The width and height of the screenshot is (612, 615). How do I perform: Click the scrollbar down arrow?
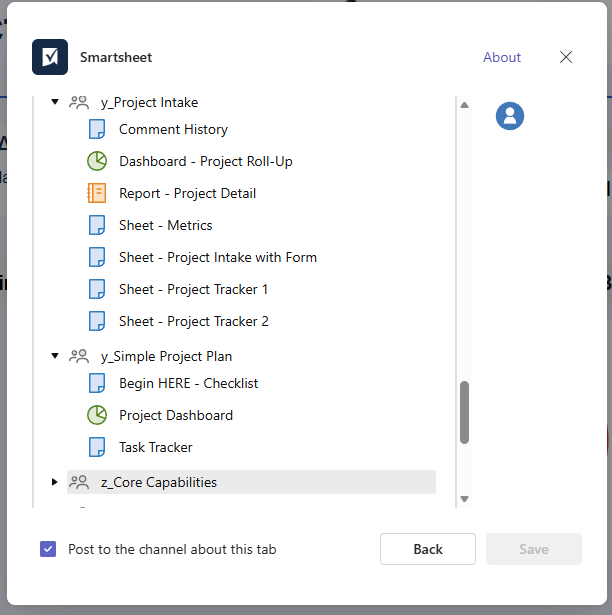(464, 499)
